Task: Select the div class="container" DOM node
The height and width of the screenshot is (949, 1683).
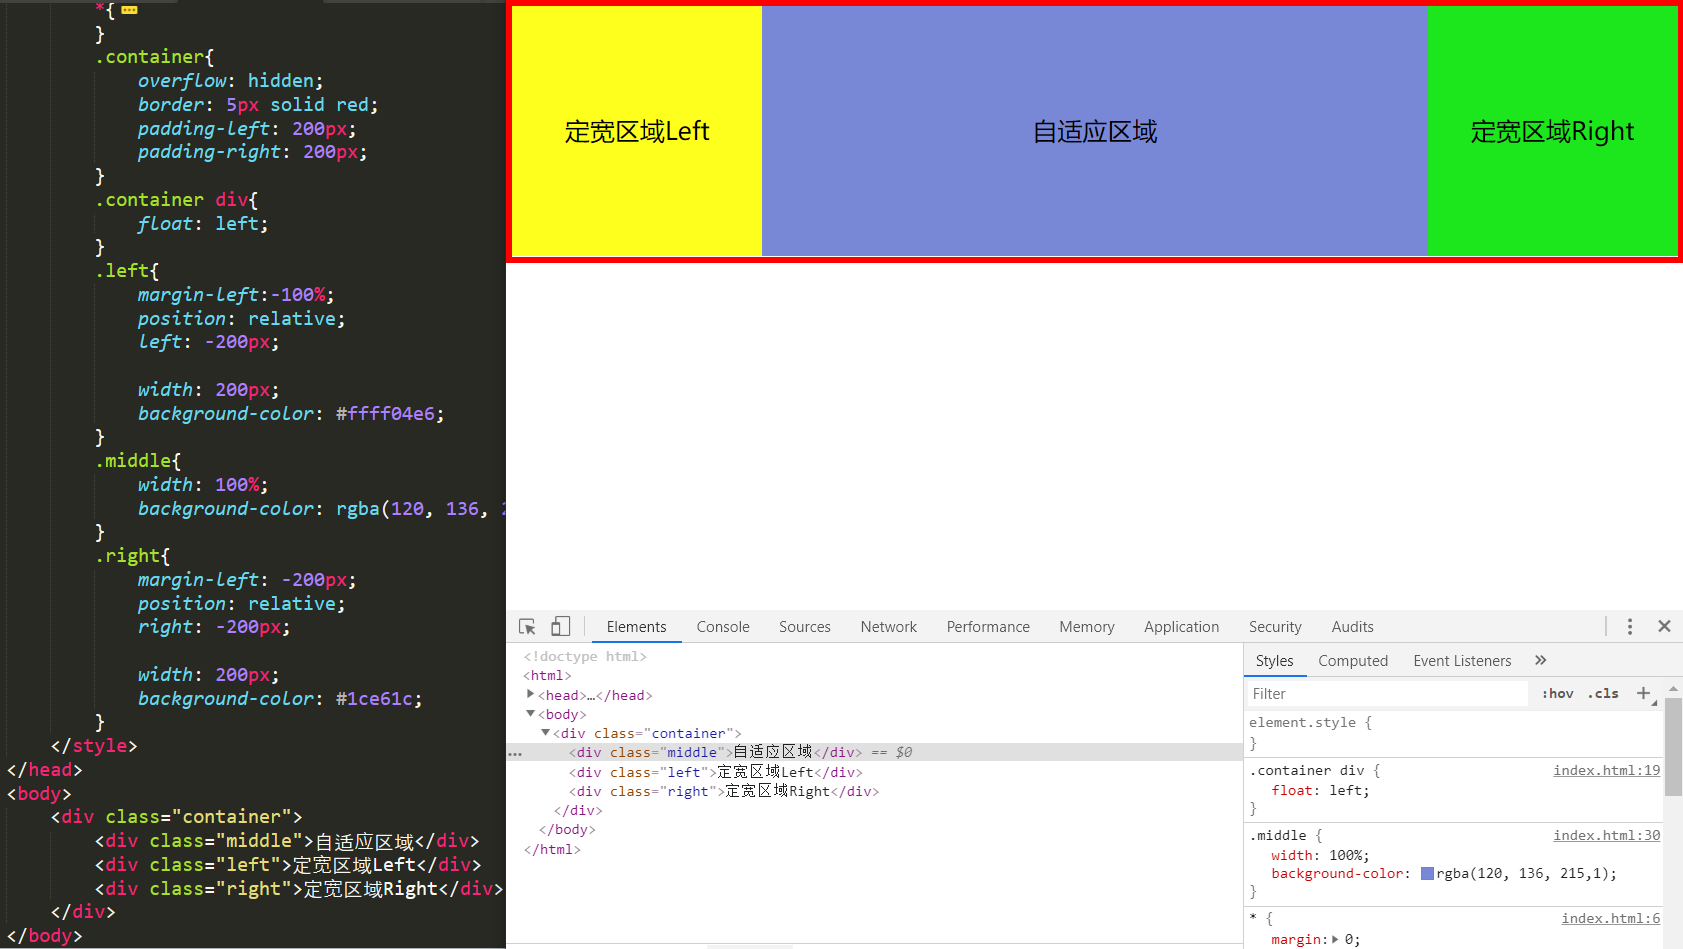Action: (647, 733)
